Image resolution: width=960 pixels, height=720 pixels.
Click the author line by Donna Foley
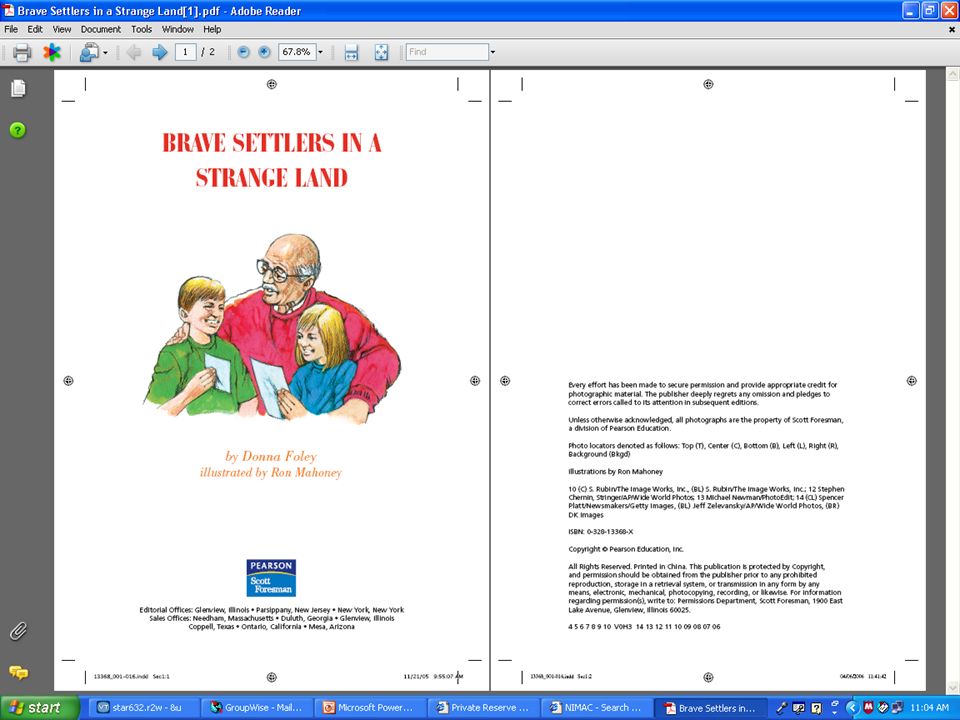tap(271, 456)
